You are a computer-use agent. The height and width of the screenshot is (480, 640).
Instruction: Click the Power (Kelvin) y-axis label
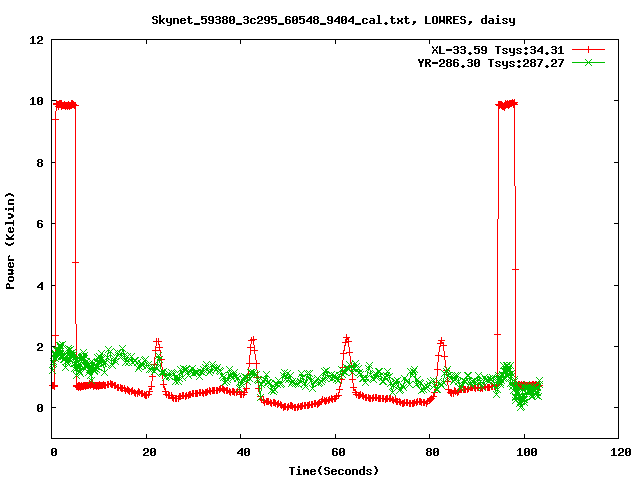[10, 241]
